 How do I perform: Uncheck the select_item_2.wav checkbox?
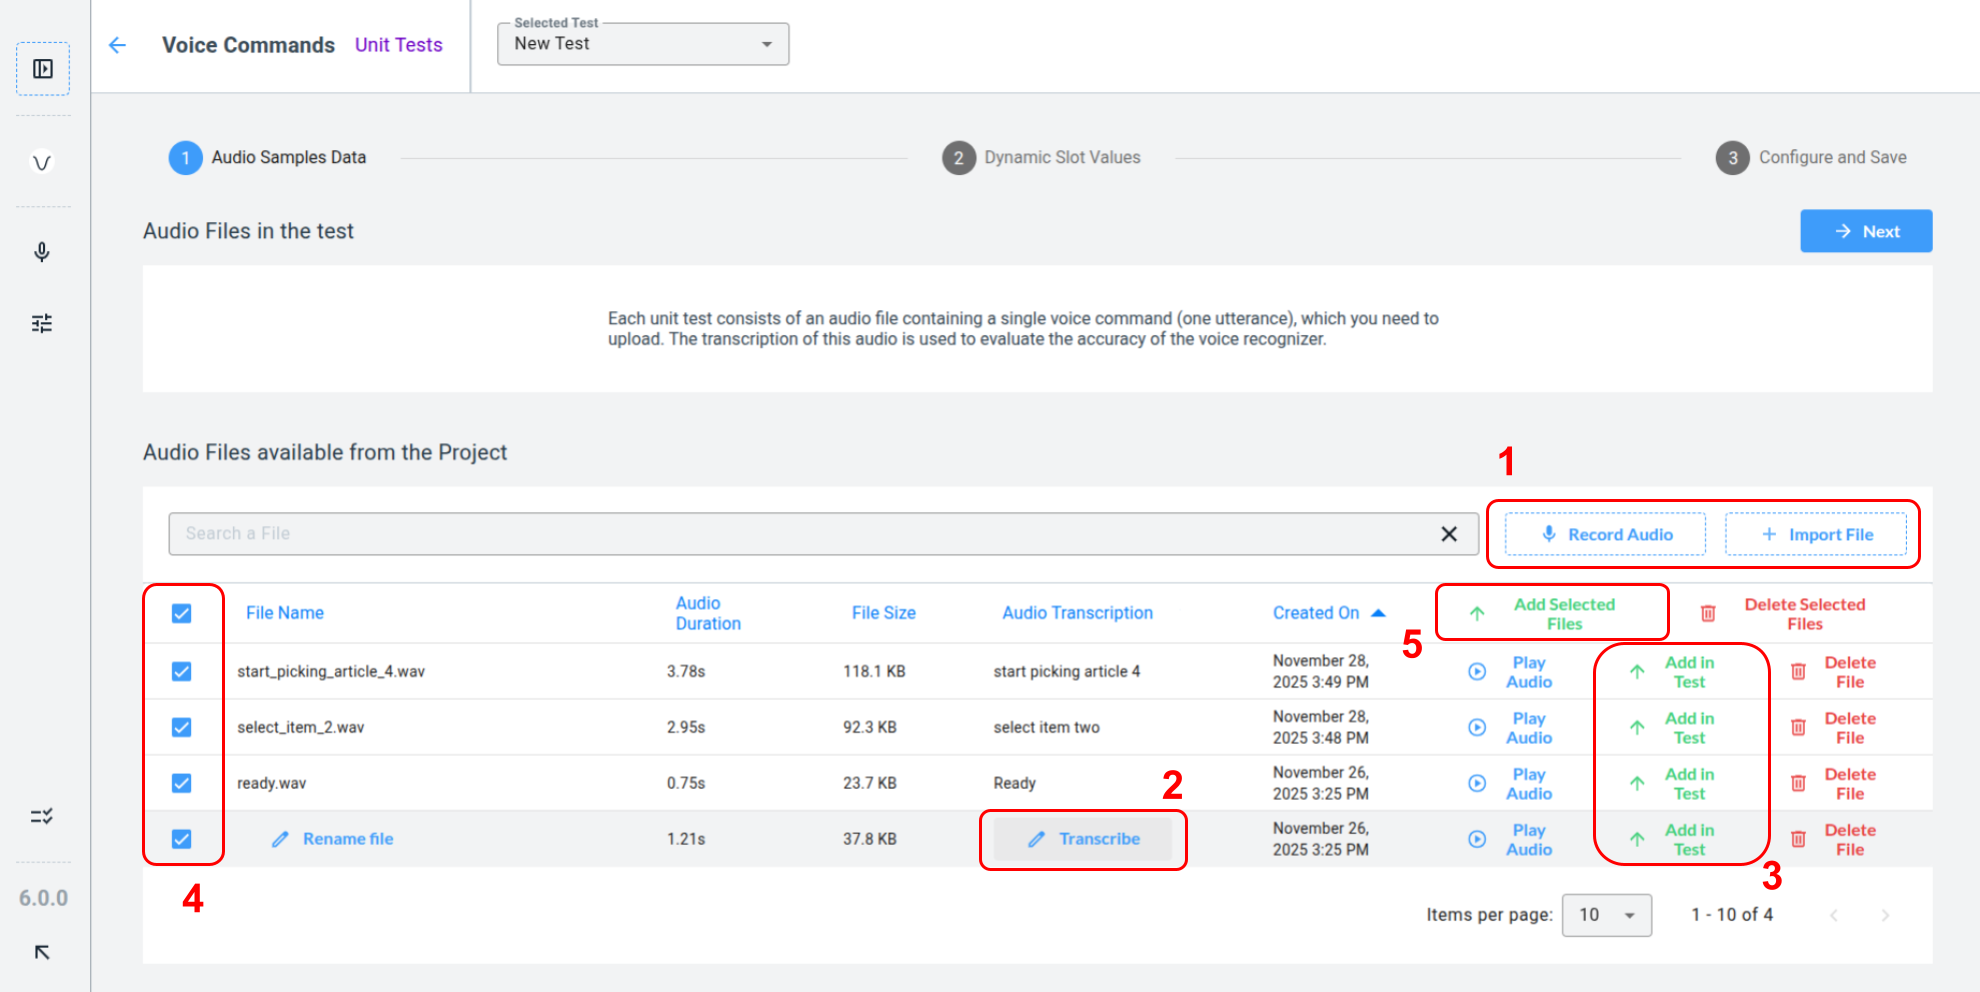point(181,727)
